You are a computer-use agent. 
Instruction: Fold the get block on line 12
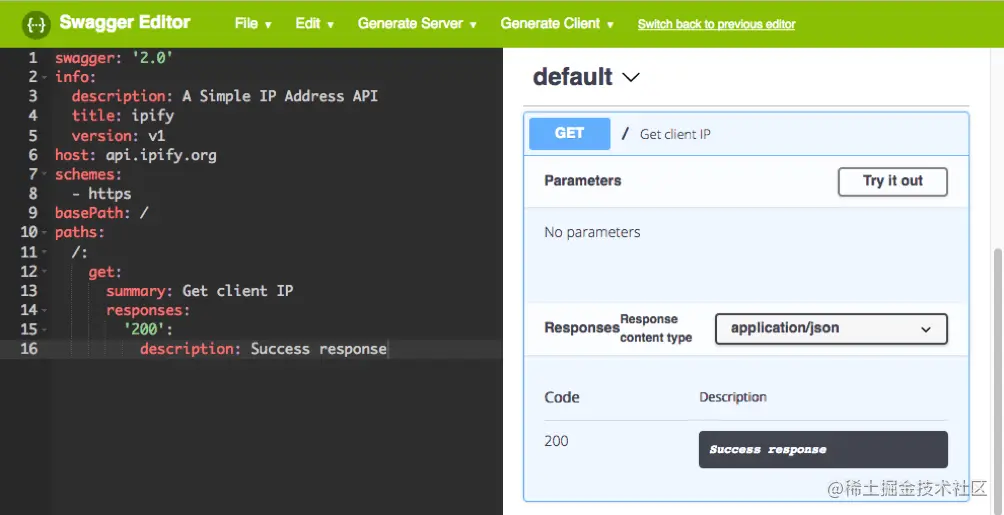45,272
